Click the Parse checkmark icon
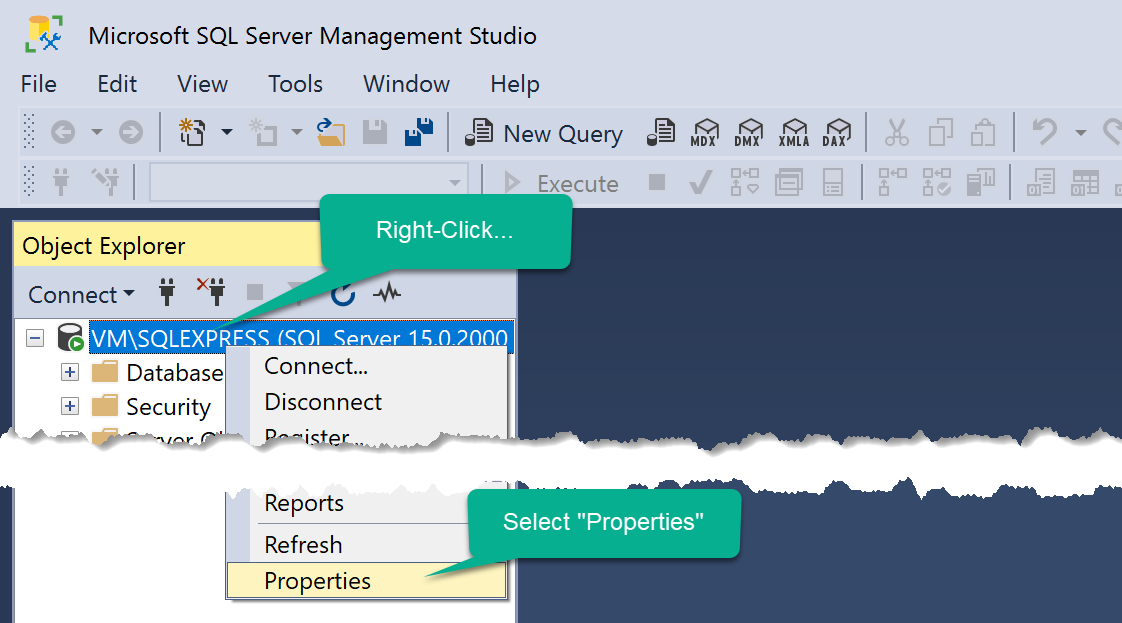1122x623 pixels. coord(701,182)
